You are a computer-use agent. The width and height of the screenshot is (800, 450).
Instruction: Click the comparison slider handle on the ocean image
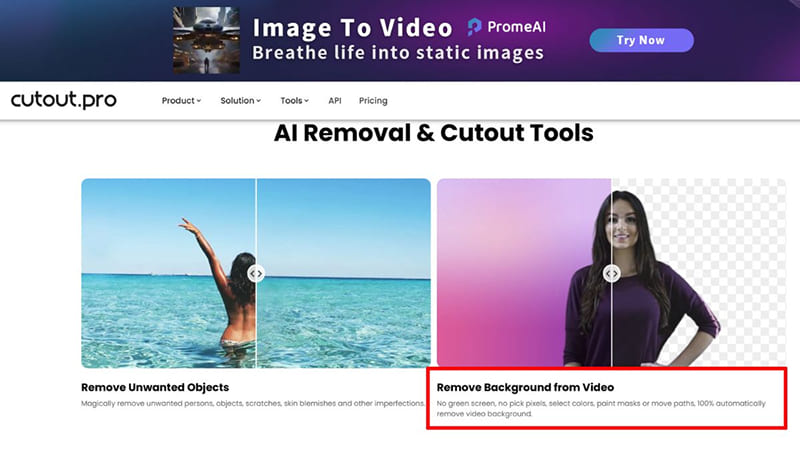click(256, 272)
